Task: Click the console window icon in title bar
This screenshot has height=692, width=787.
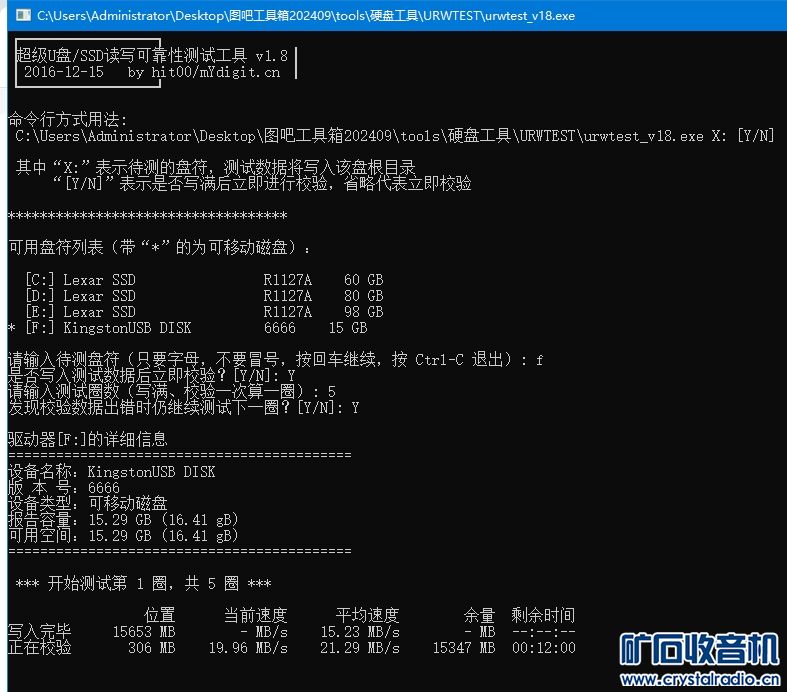Action: coord(23,15)
